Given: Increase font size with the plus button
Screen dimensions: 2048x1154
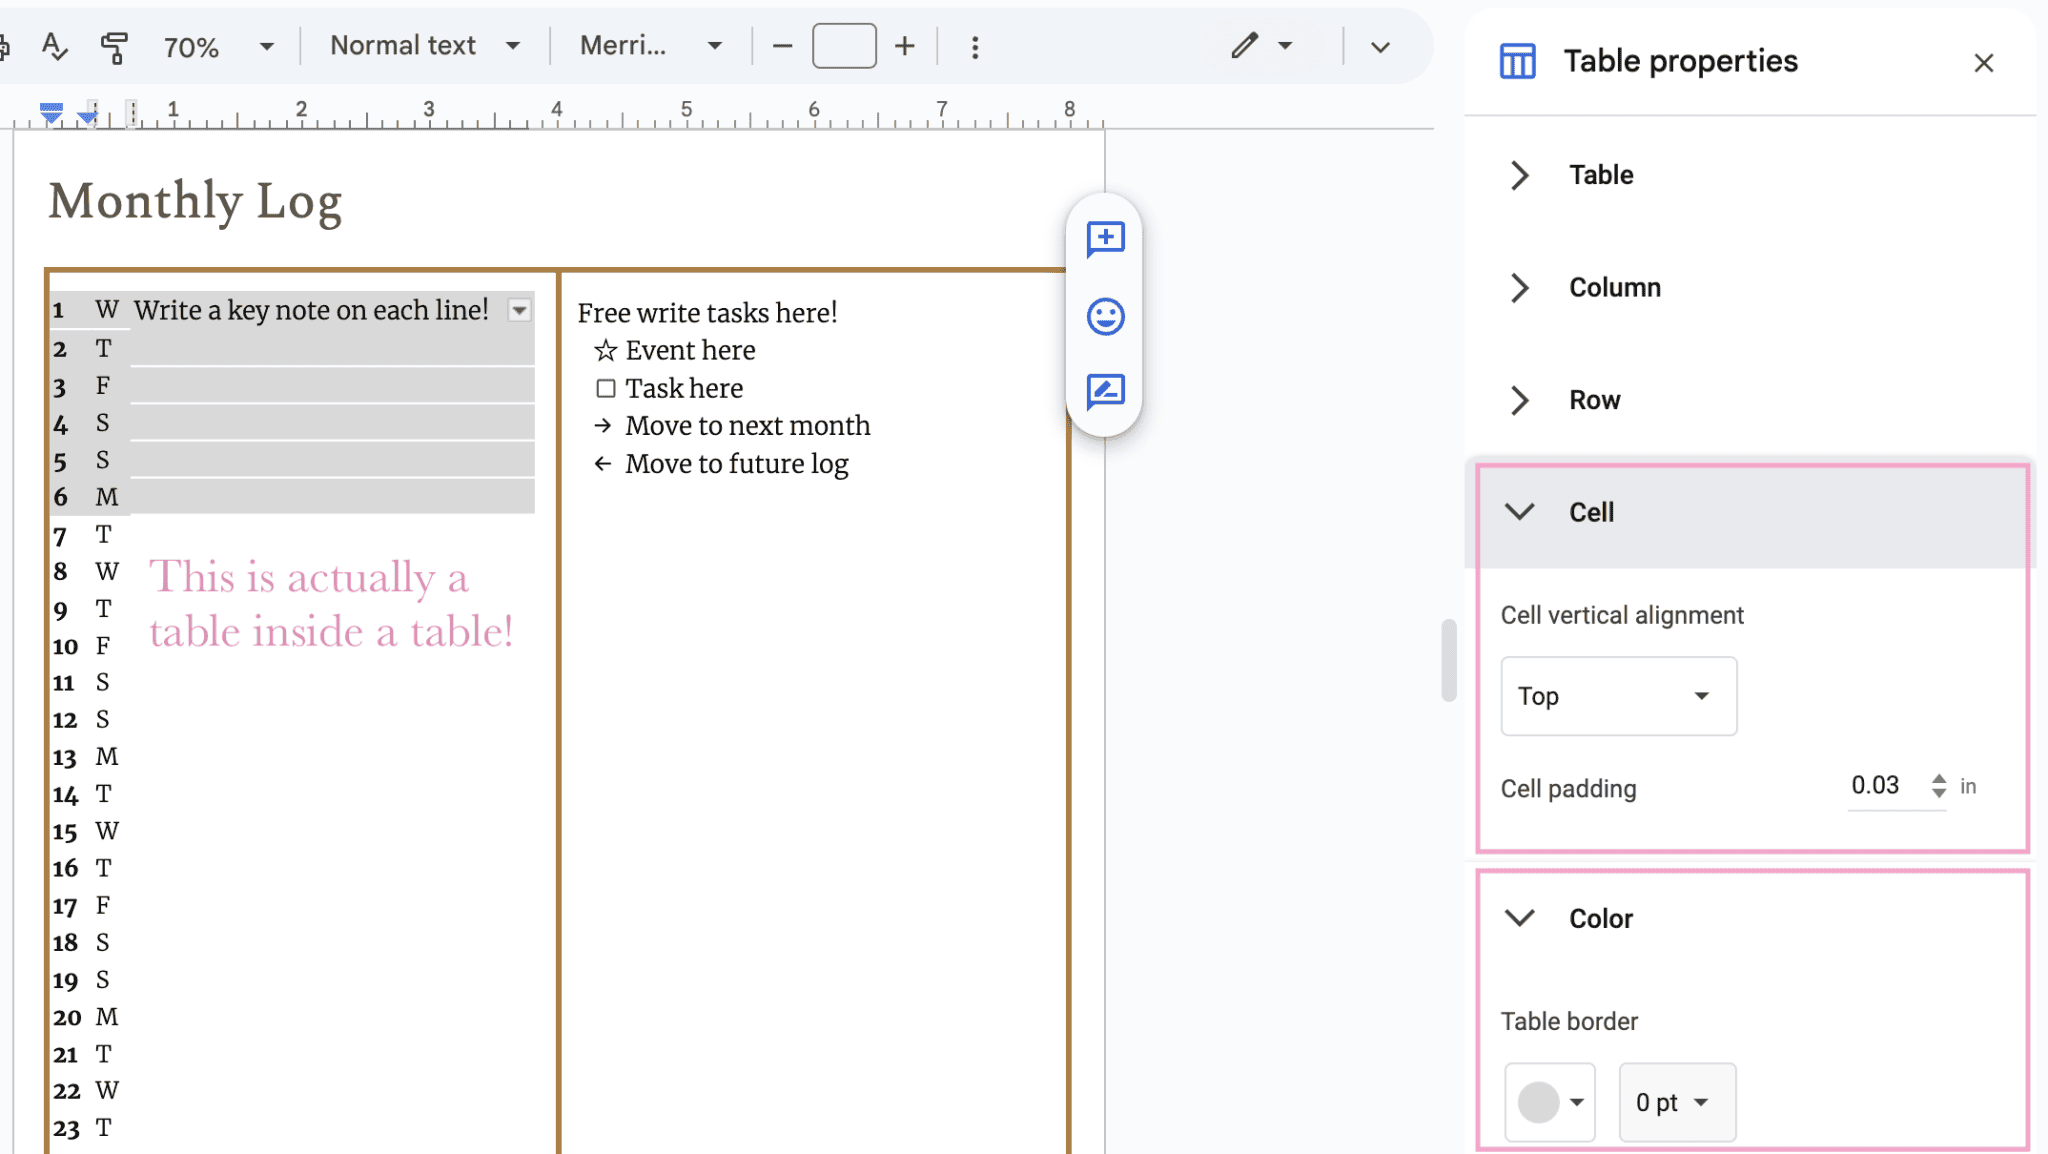Looking at the screenshot, I should (903, 45).
